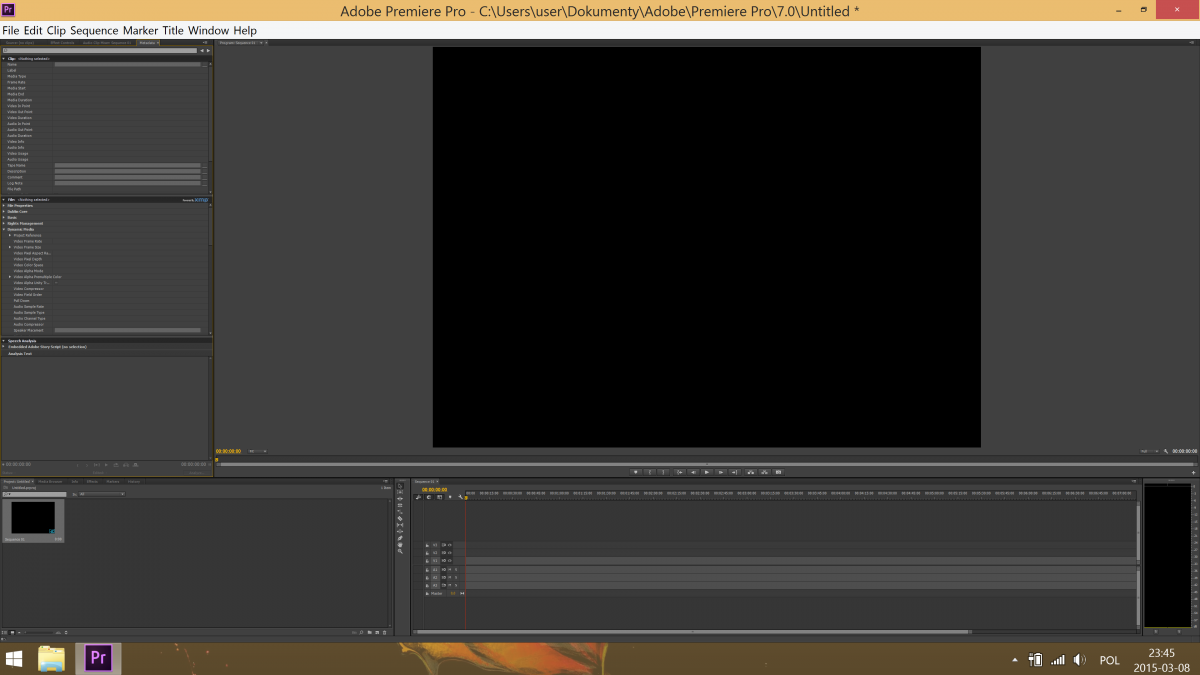Select the Hand tool in the Tools panel
This screenshot has width=1200, height=675.
[400, 545]
